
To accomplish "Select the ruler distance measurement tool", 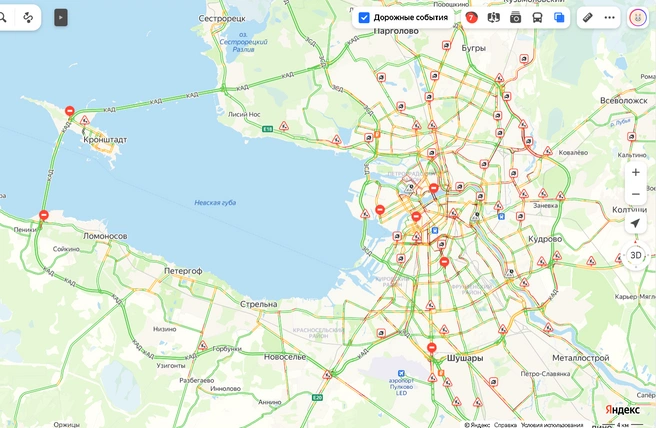I will (588, 18).
